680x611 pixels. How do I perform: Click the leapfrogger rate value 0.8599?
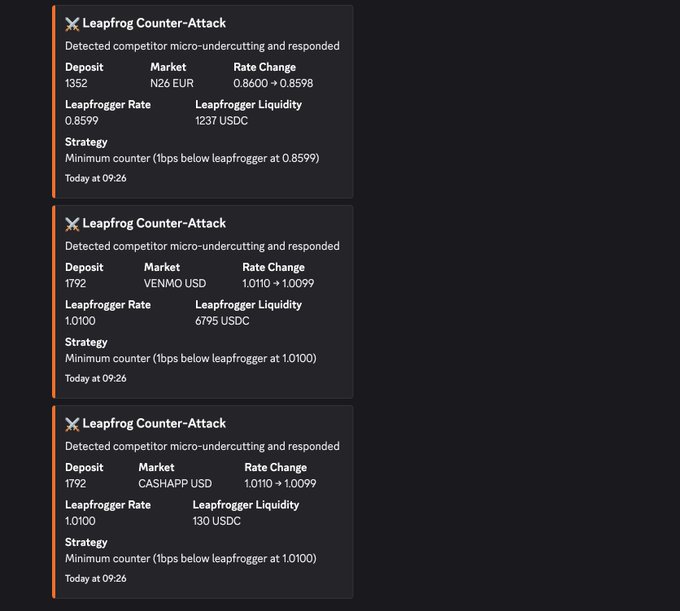pos(81,121)
